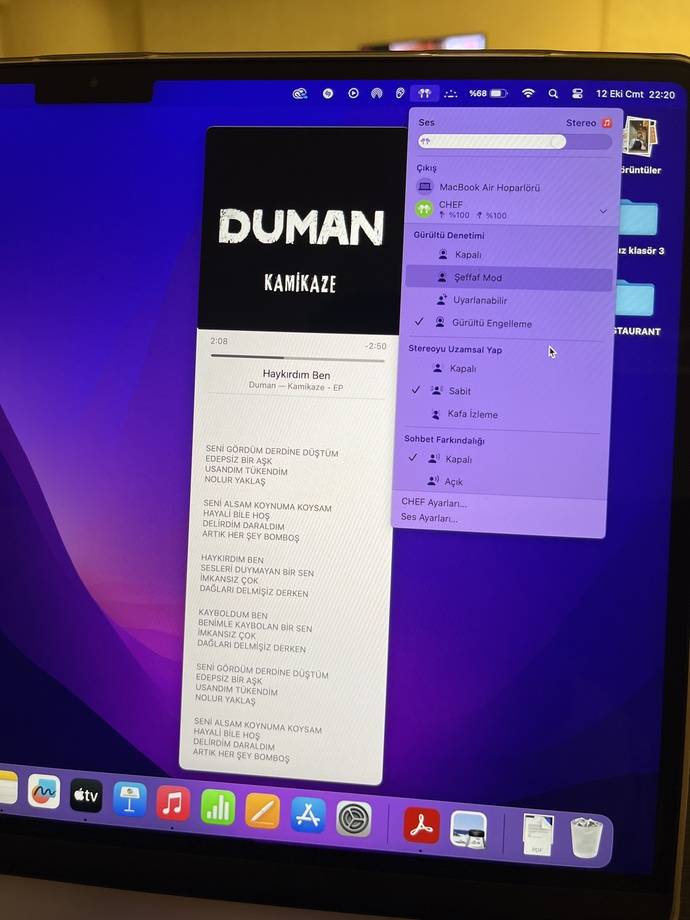Open System Settings from the Dock
The image size is (690, 920).
[354, 819]
